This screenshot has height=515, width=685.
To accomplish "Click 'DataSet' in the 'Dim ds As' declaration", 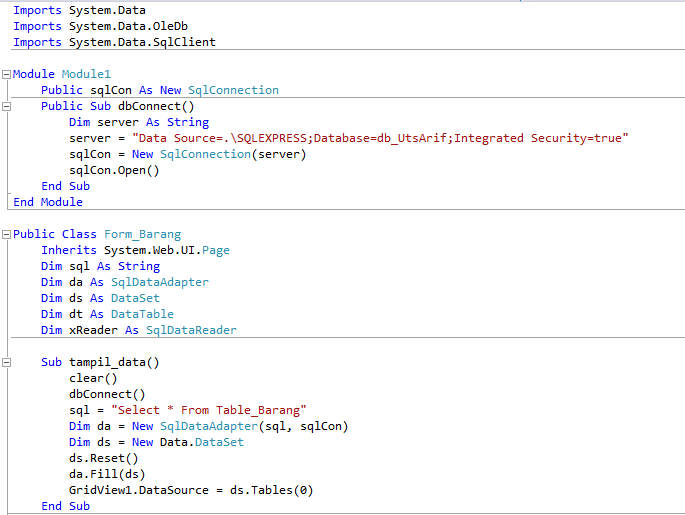I will tap(135, 298).
